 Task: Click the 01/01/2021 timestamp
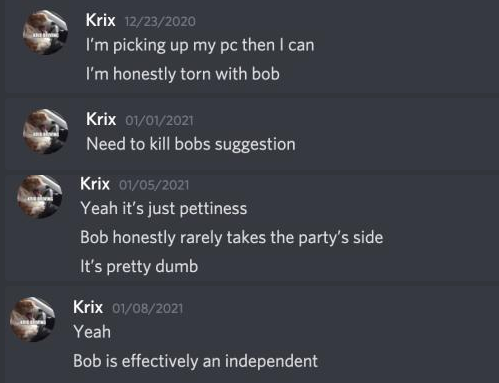click(x=159, y=120)
